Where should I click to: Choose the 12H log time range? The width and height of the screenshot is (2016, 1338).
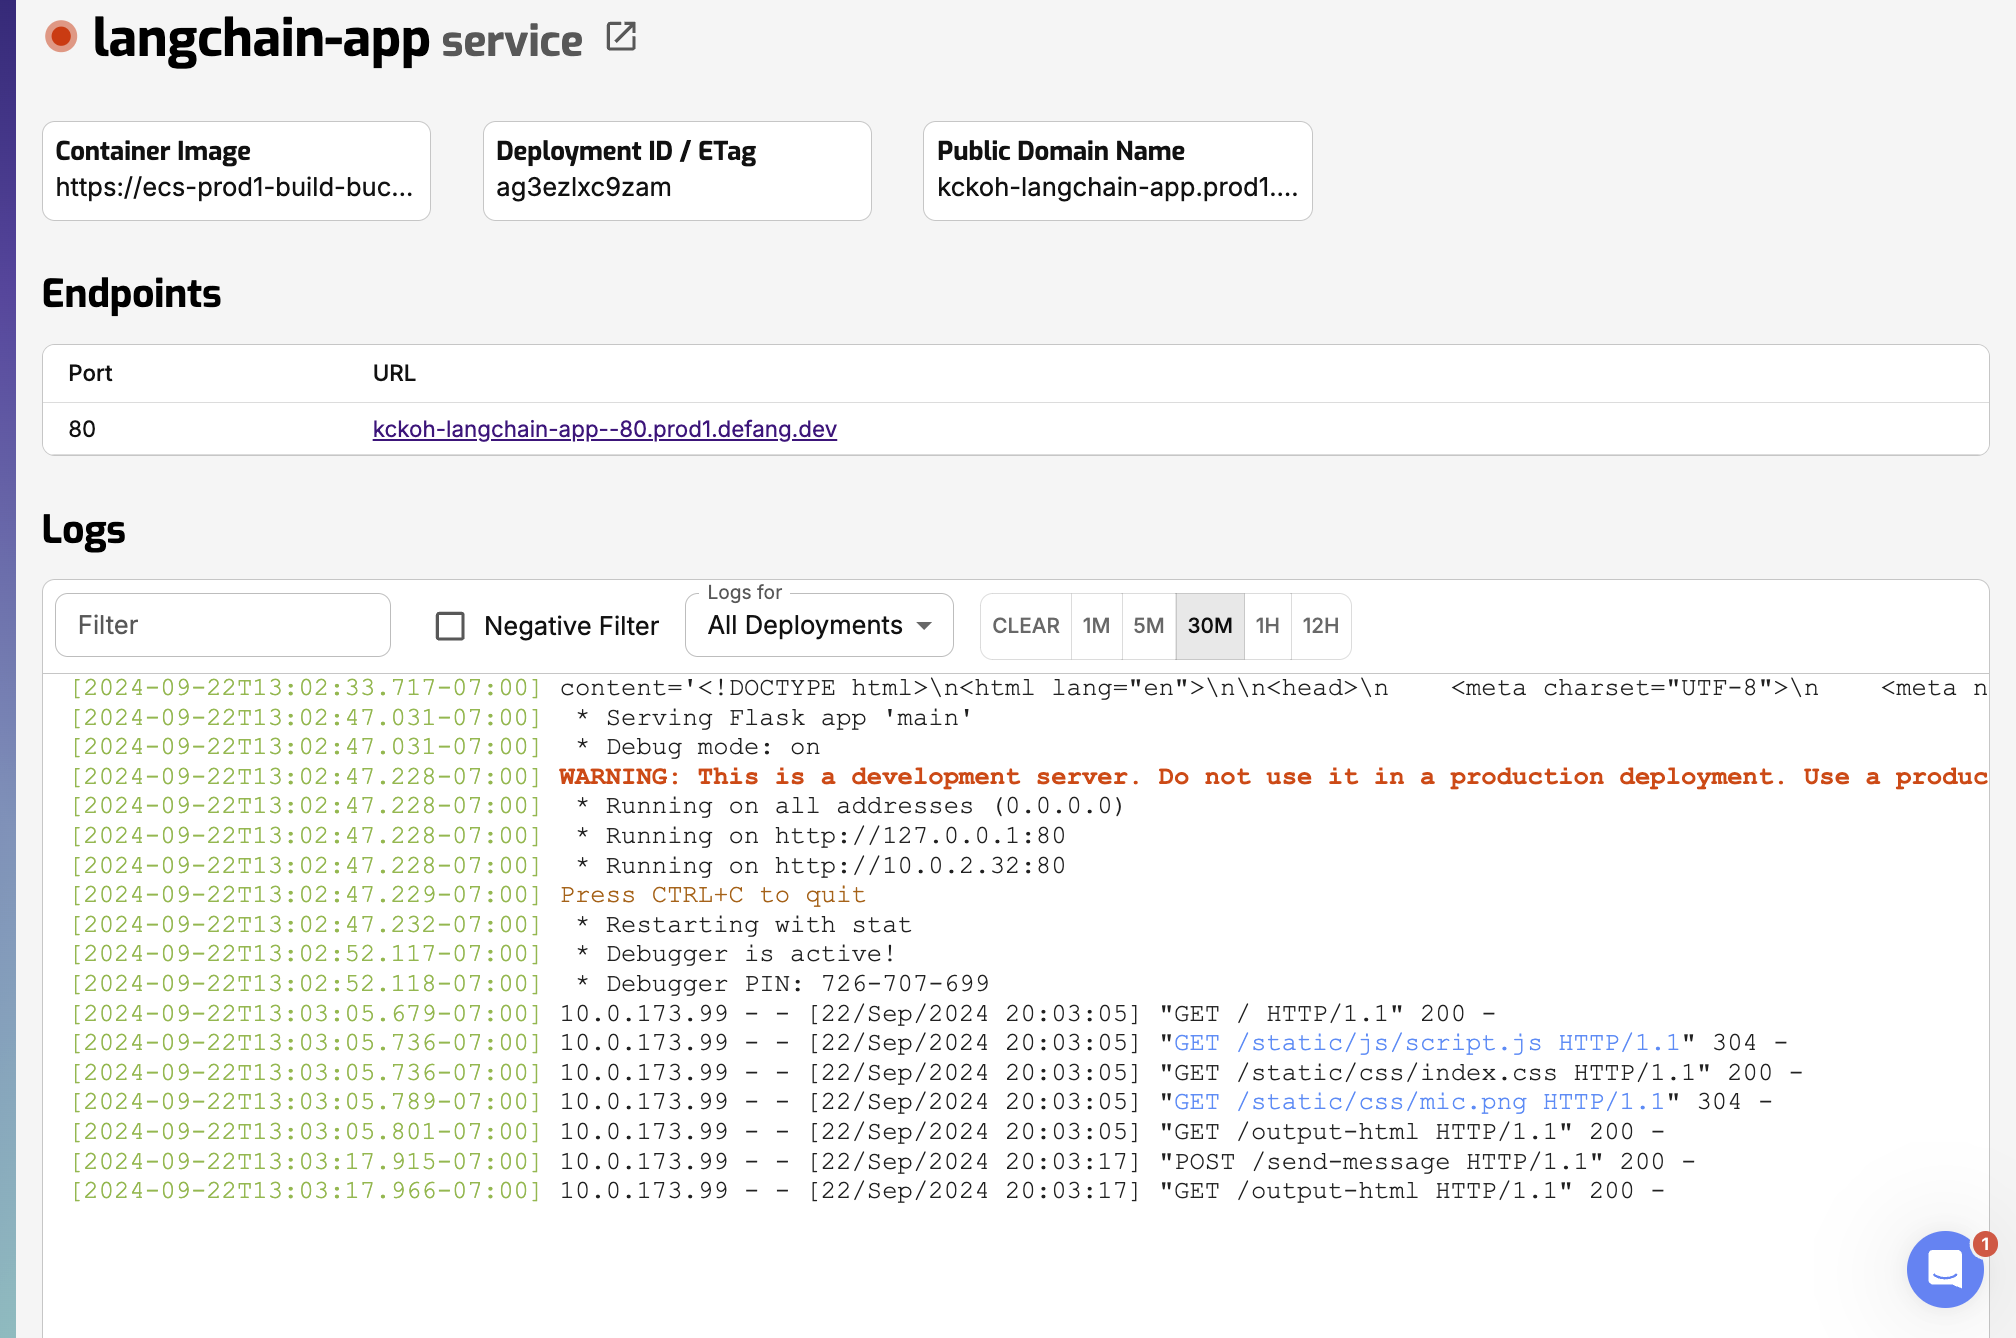click(x=1320, y=626)
